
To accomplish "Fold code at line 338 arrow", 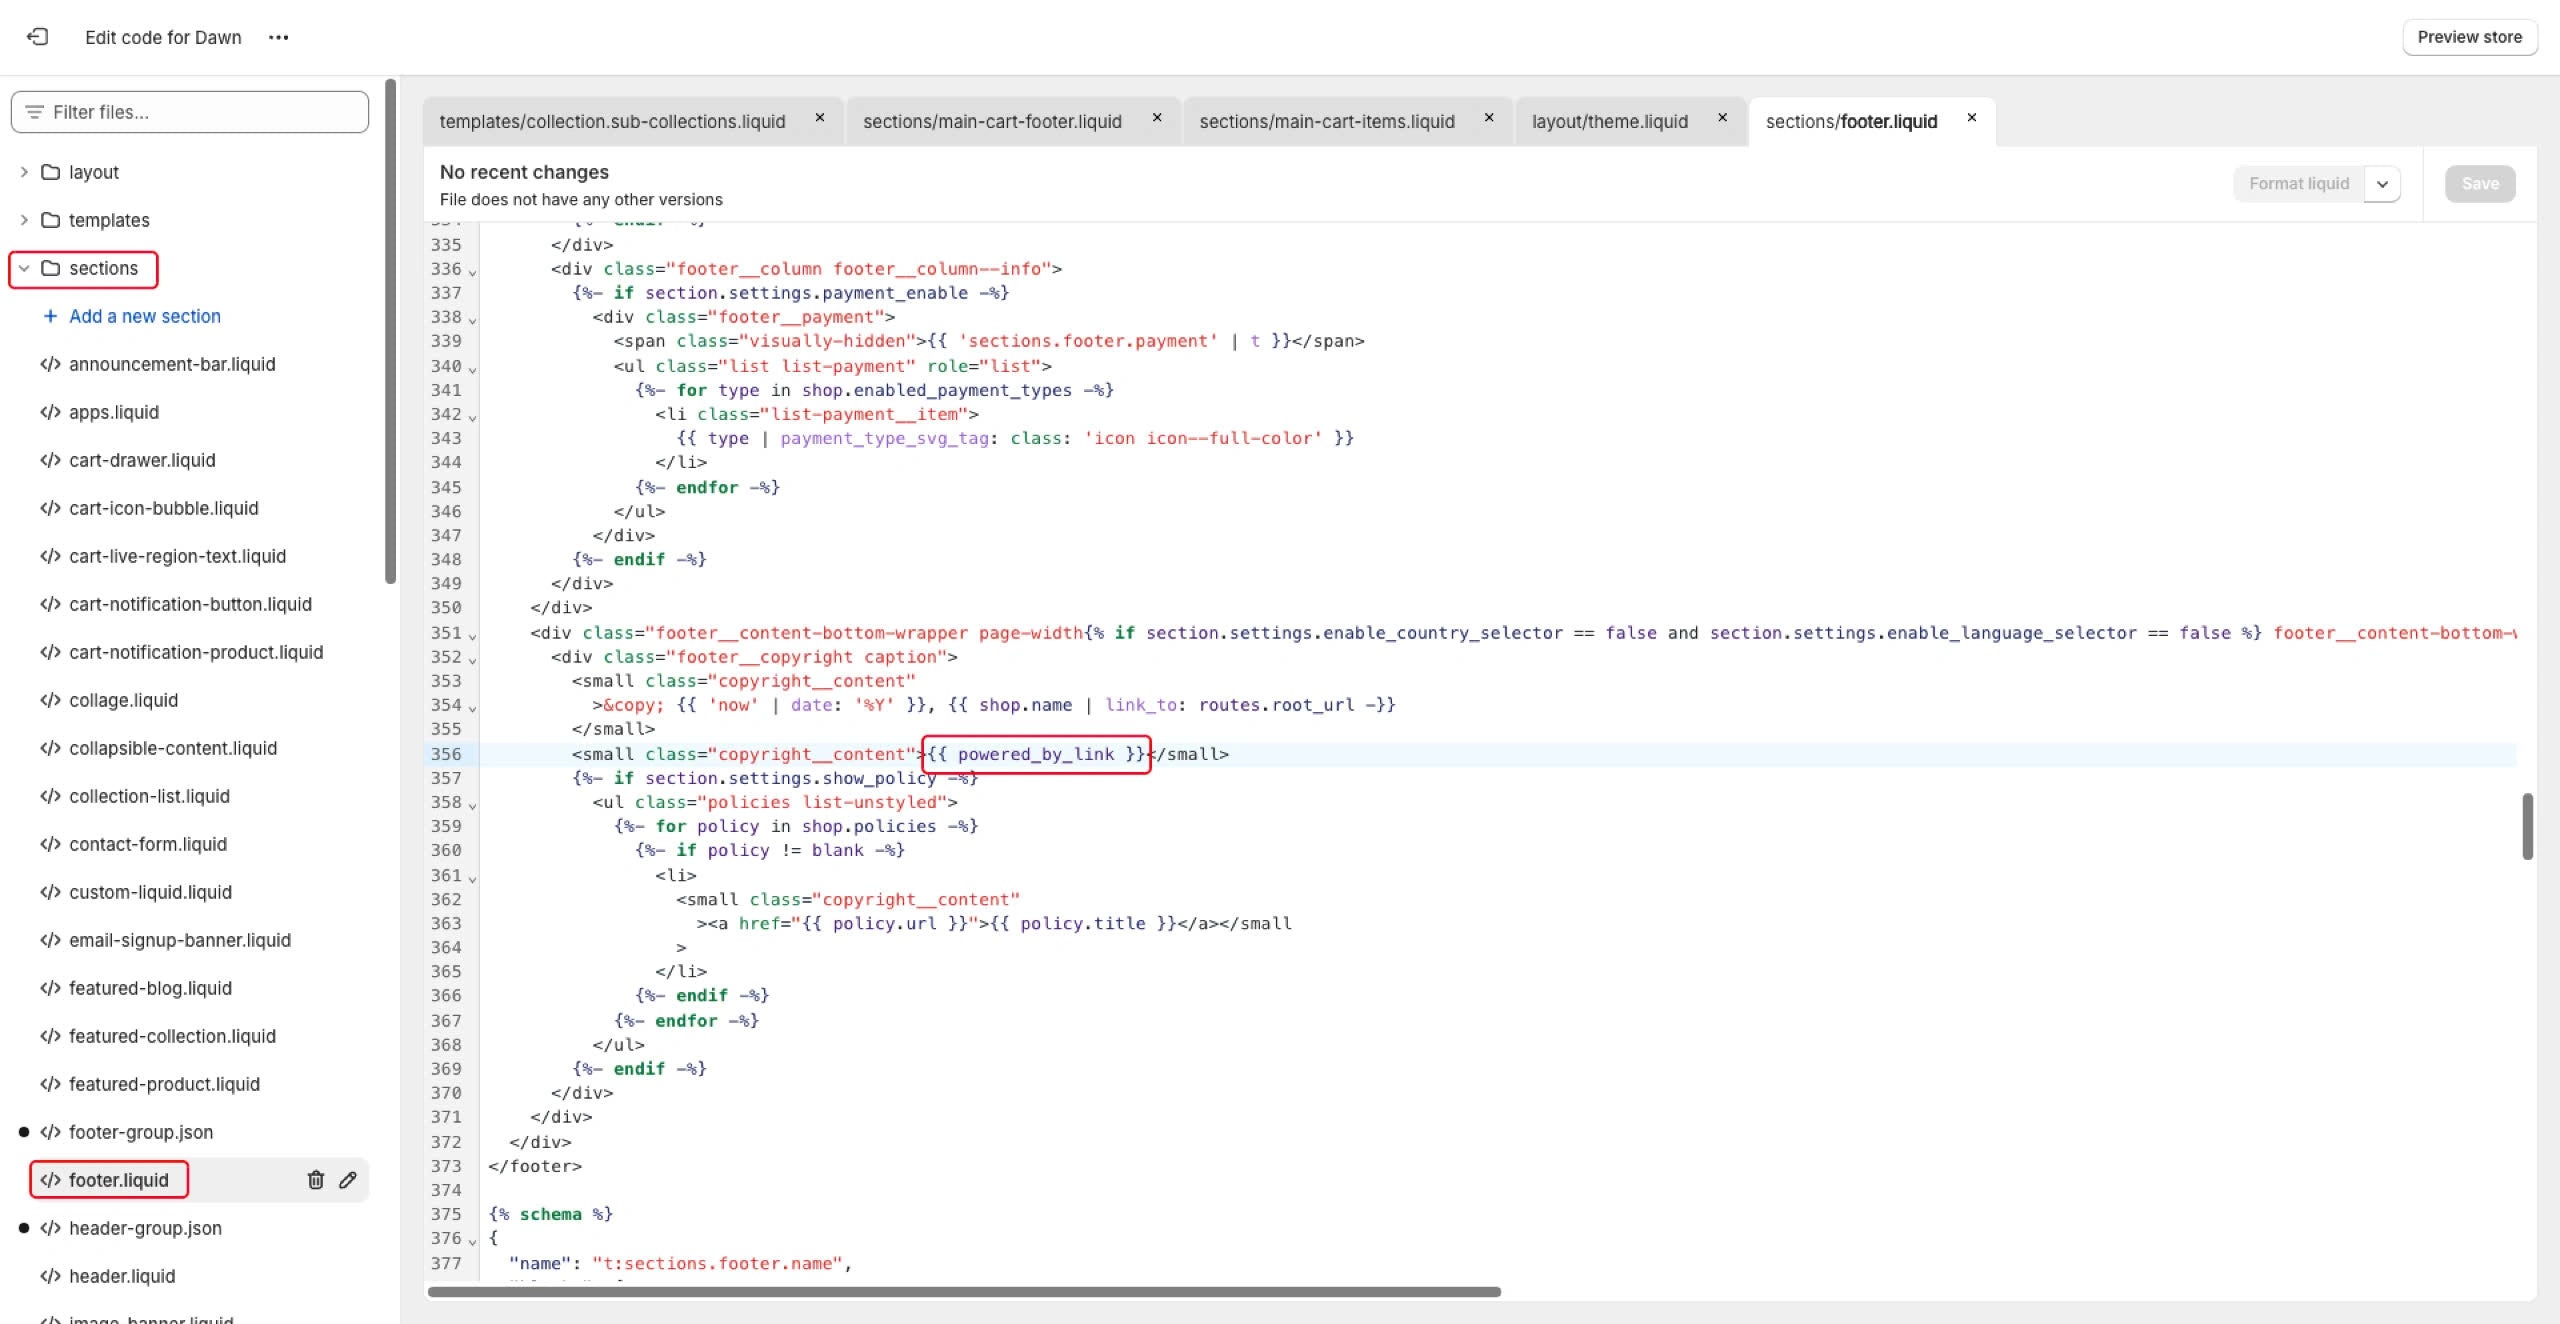I will [472, 319].
